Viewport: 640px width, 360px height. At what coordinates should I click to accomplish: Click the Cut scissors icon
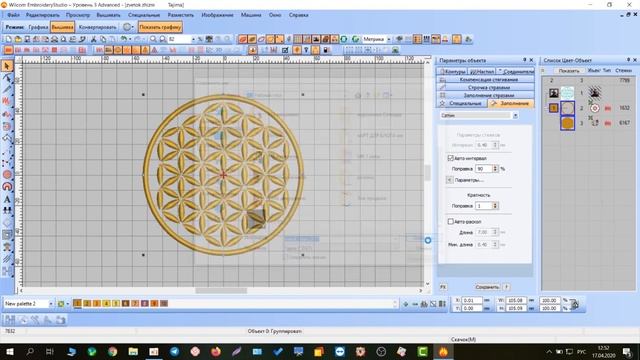93,39
